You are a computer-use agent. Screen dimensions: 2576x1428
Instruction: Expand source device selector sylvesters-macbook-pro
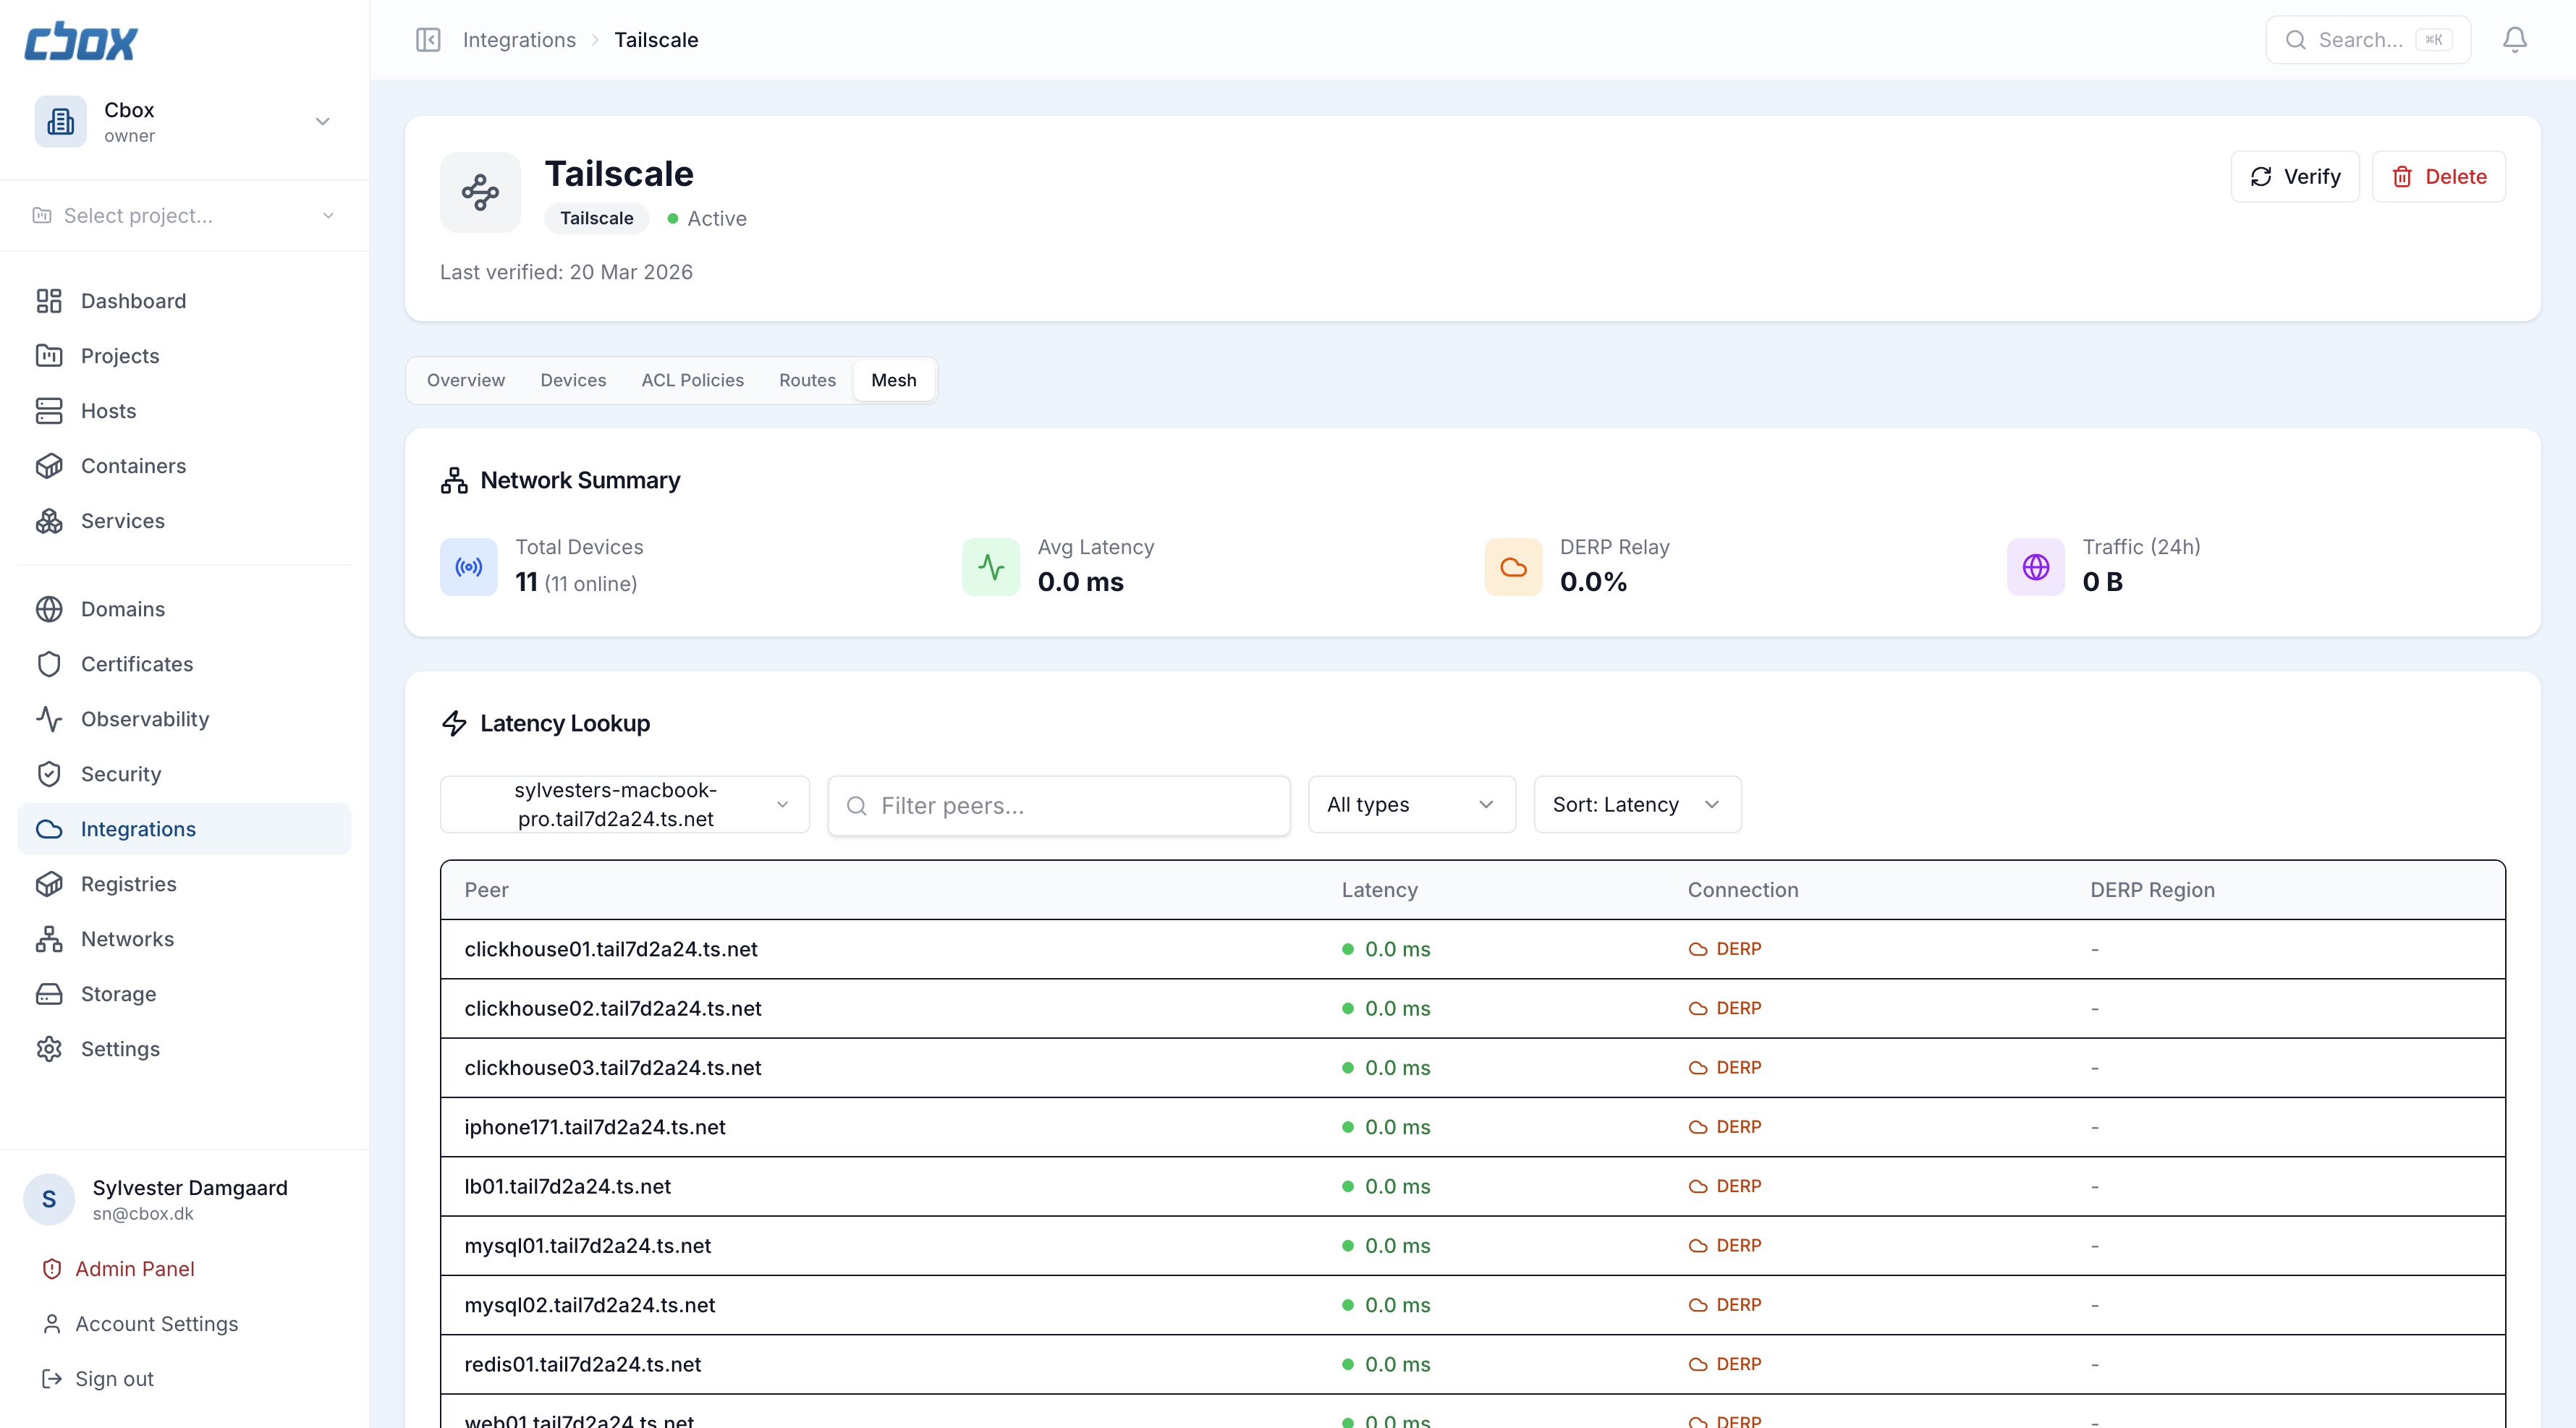[624, 805]
